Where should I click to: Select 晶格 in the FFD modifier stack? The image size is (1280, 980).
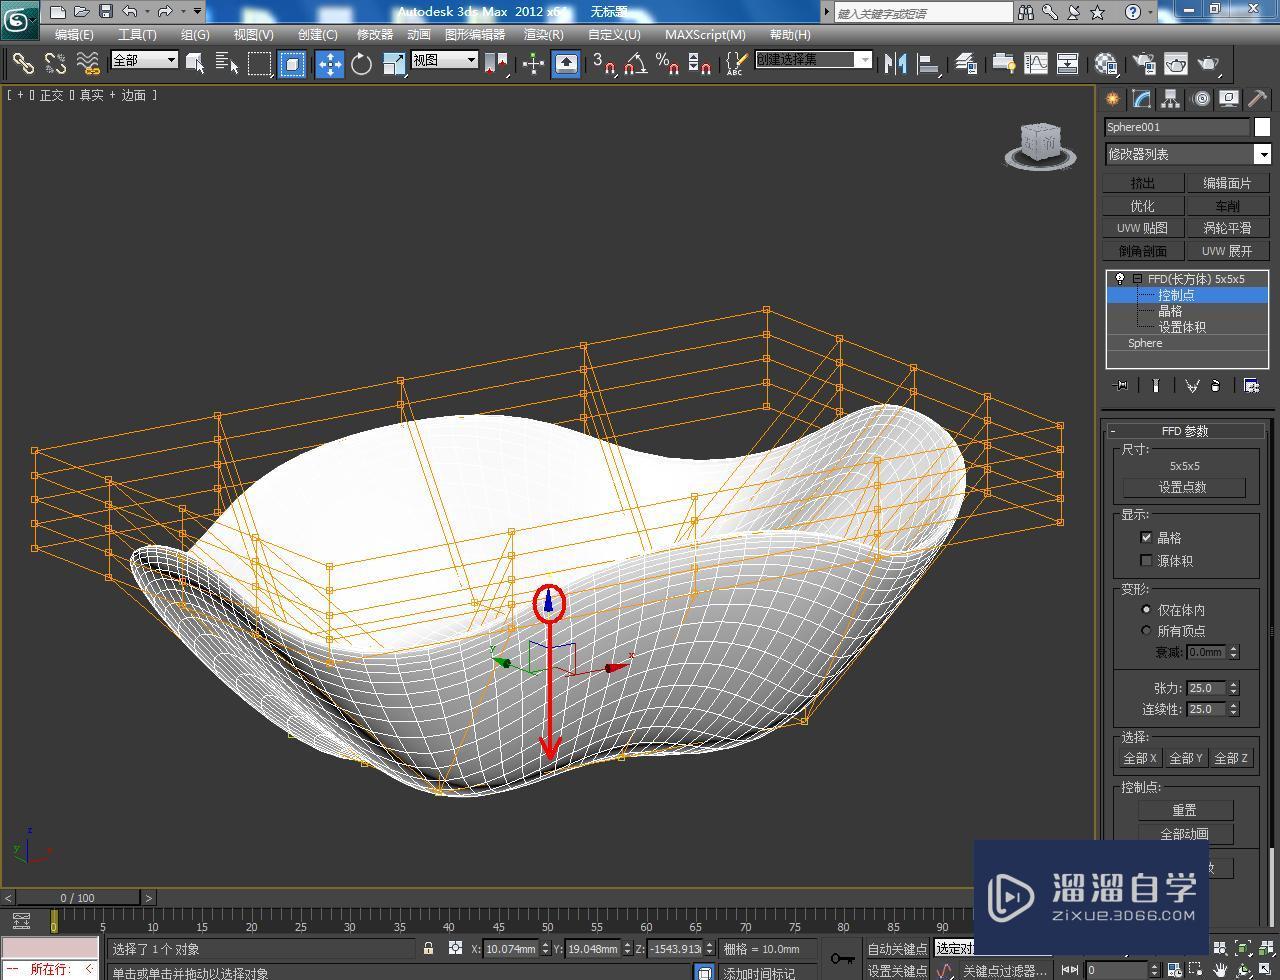[x=1172, y=310]
